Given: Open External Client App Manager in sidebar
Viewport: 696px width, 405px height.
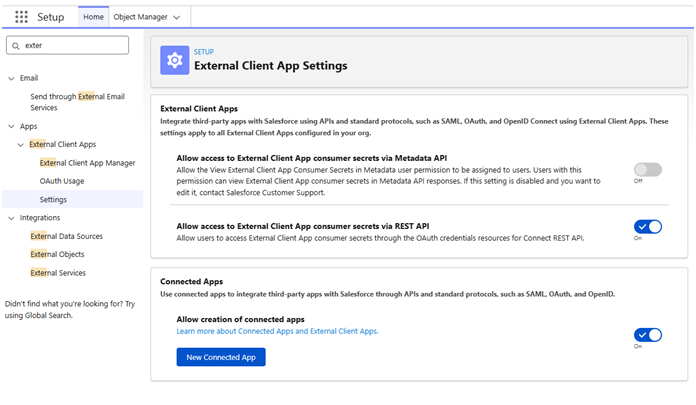Looking at the screenshot, I should pyautogui.click(x=88, y=163).
